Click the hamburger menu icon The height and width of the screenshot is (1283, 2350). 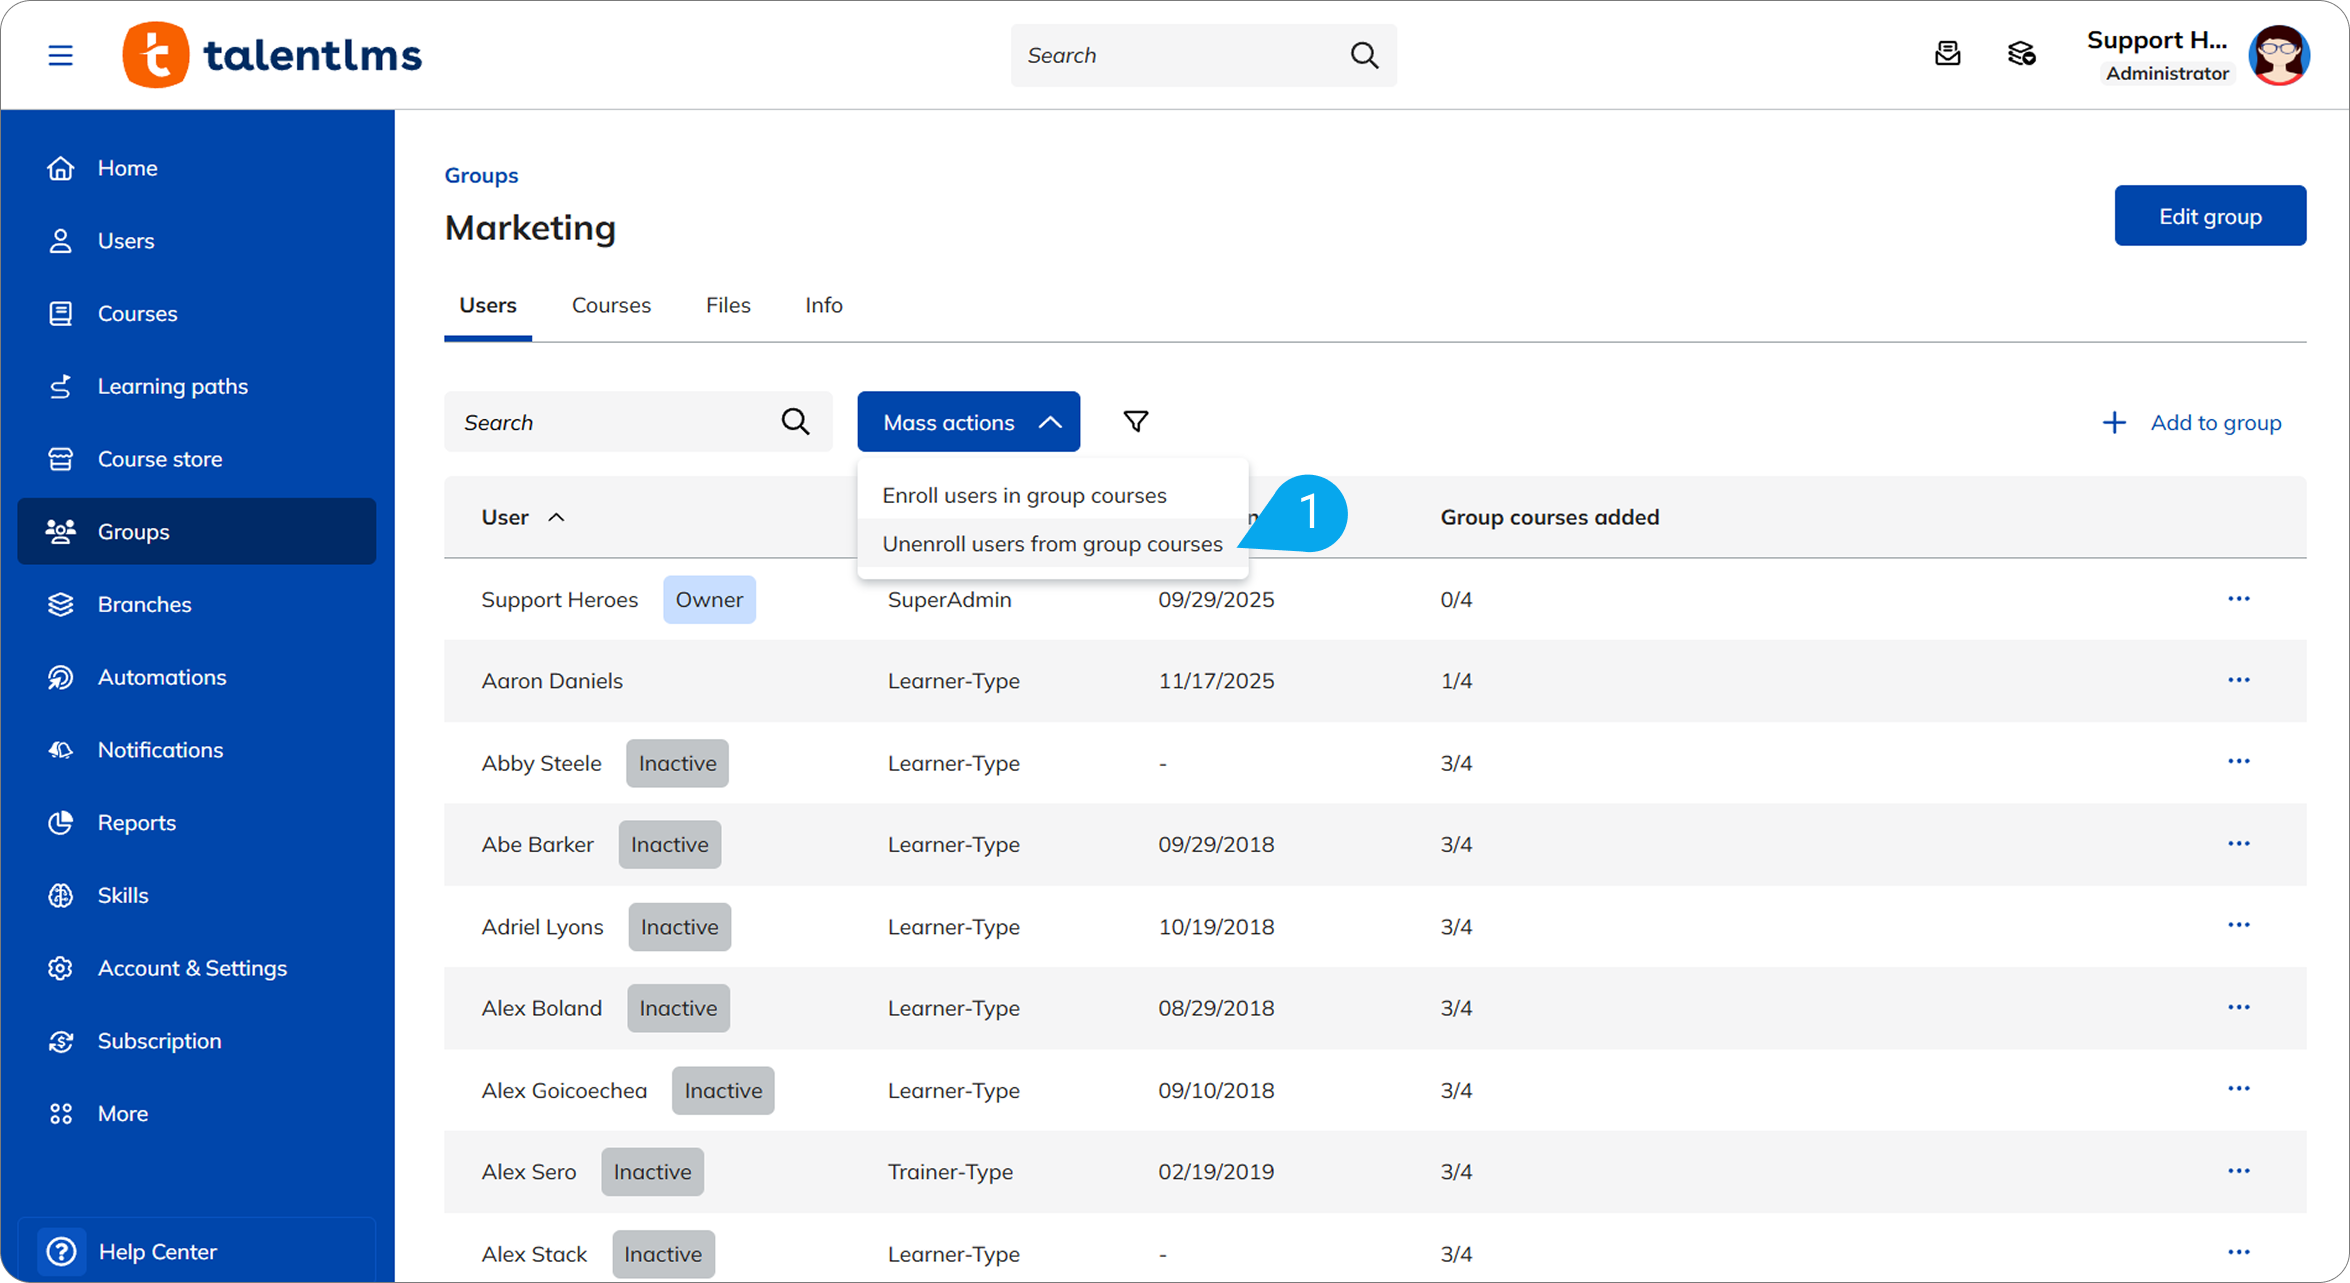coord(60,55)
